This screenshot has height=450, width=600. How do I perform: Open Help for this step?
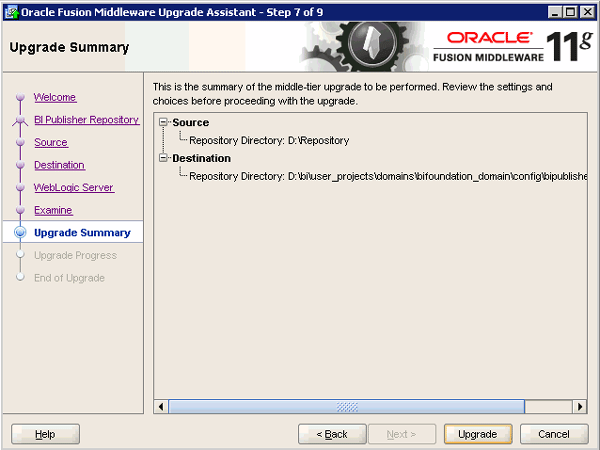45,434
